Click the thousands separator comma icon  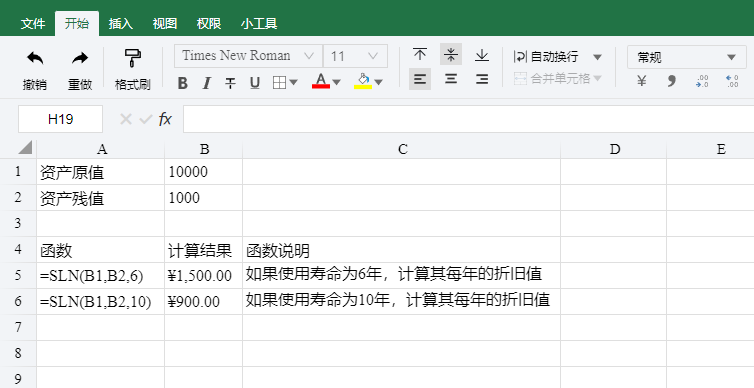coord(671,81)
